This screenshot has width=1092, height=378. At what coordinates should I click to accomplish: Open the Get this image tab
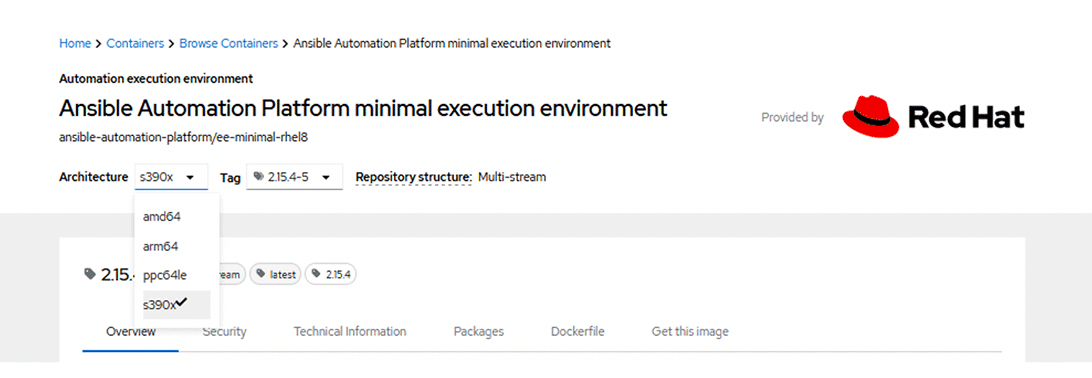coord(689,331)
